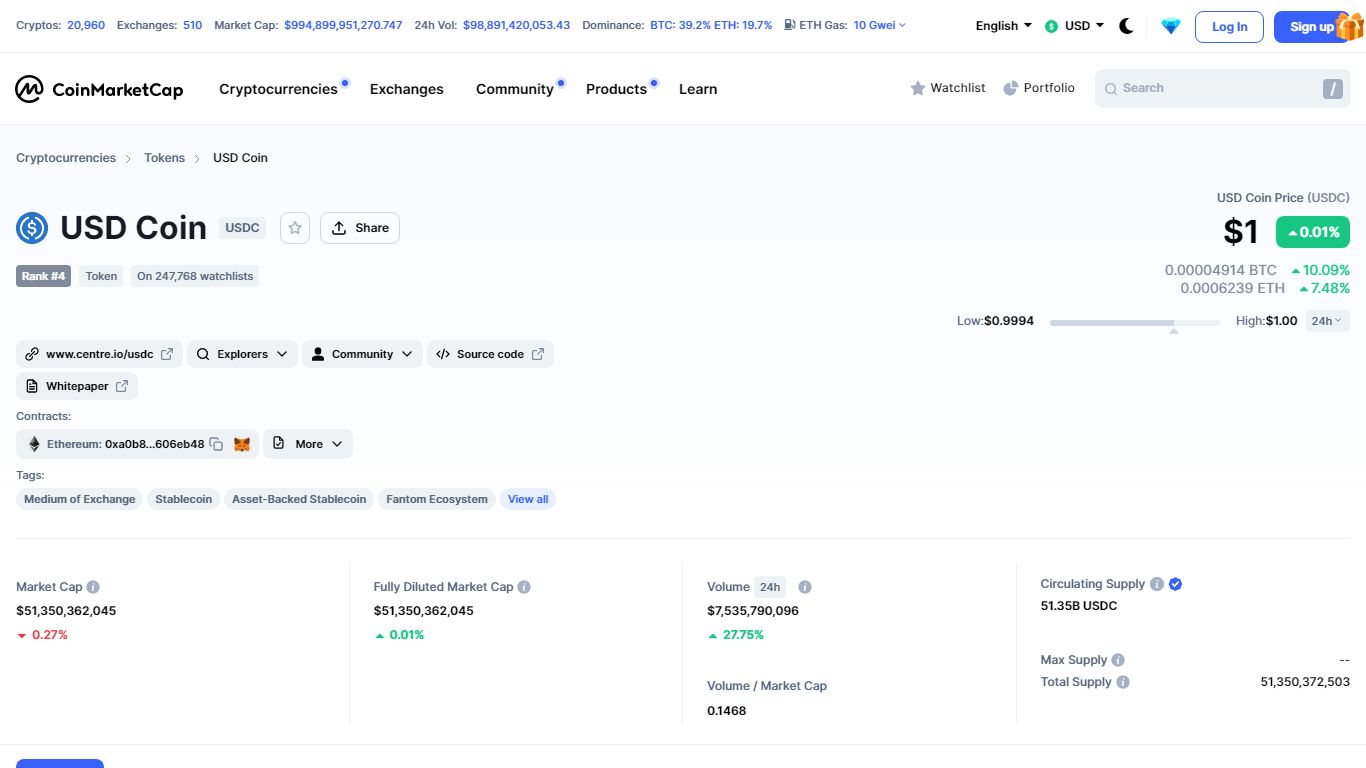Toggle dark mode moon icon
This screenshot has width=1366, height=768.
pyautogui.click(x=1126, y=26)
